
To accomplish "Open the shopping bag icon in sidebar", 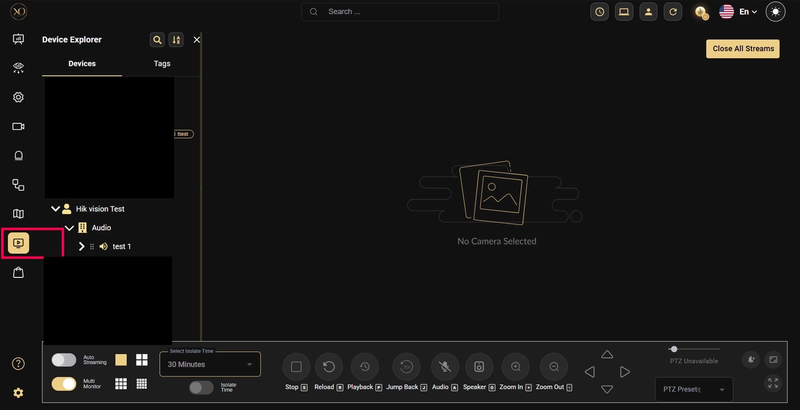I will point(18,272).
